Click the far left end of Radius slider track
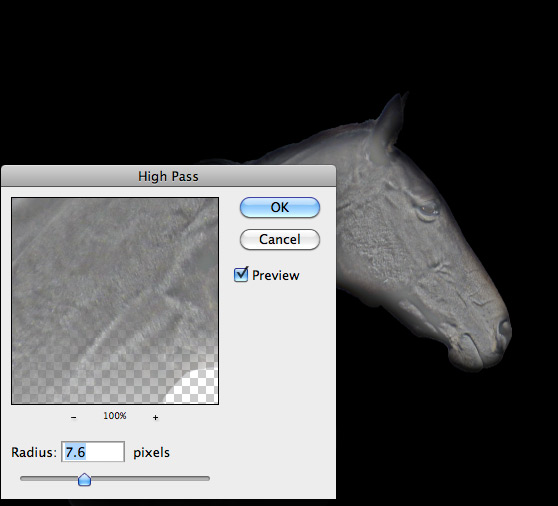This screenshot has height=506, width=558. [x=22, y=479]
